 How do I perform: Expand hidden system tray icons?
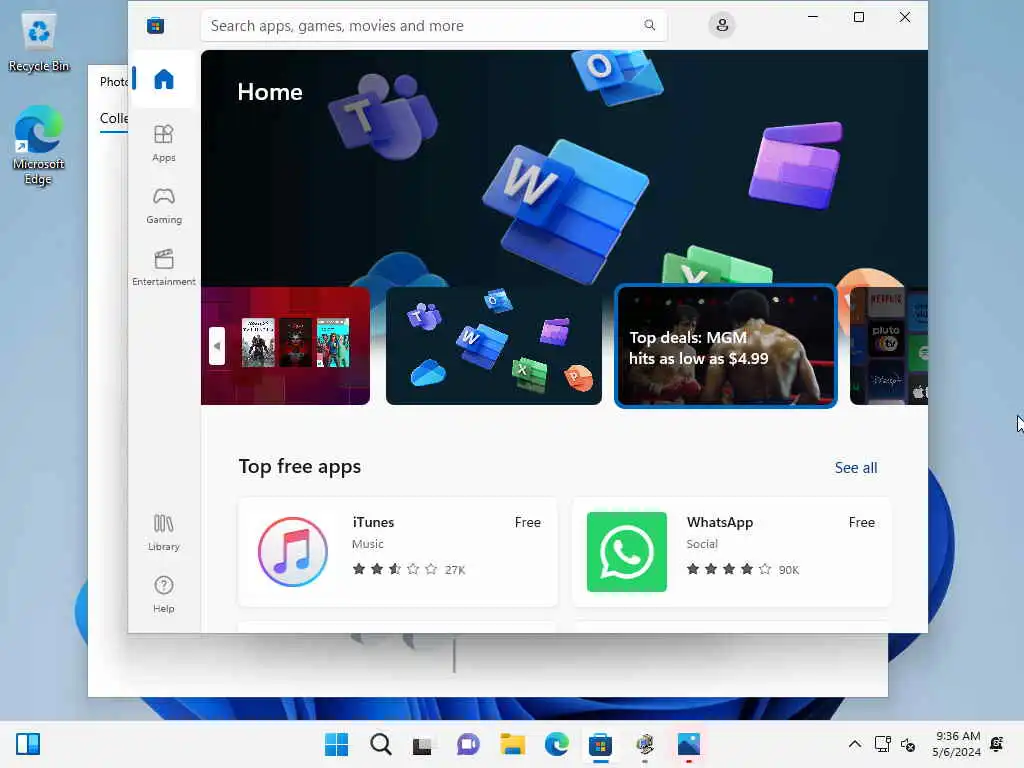pos(854,744)
